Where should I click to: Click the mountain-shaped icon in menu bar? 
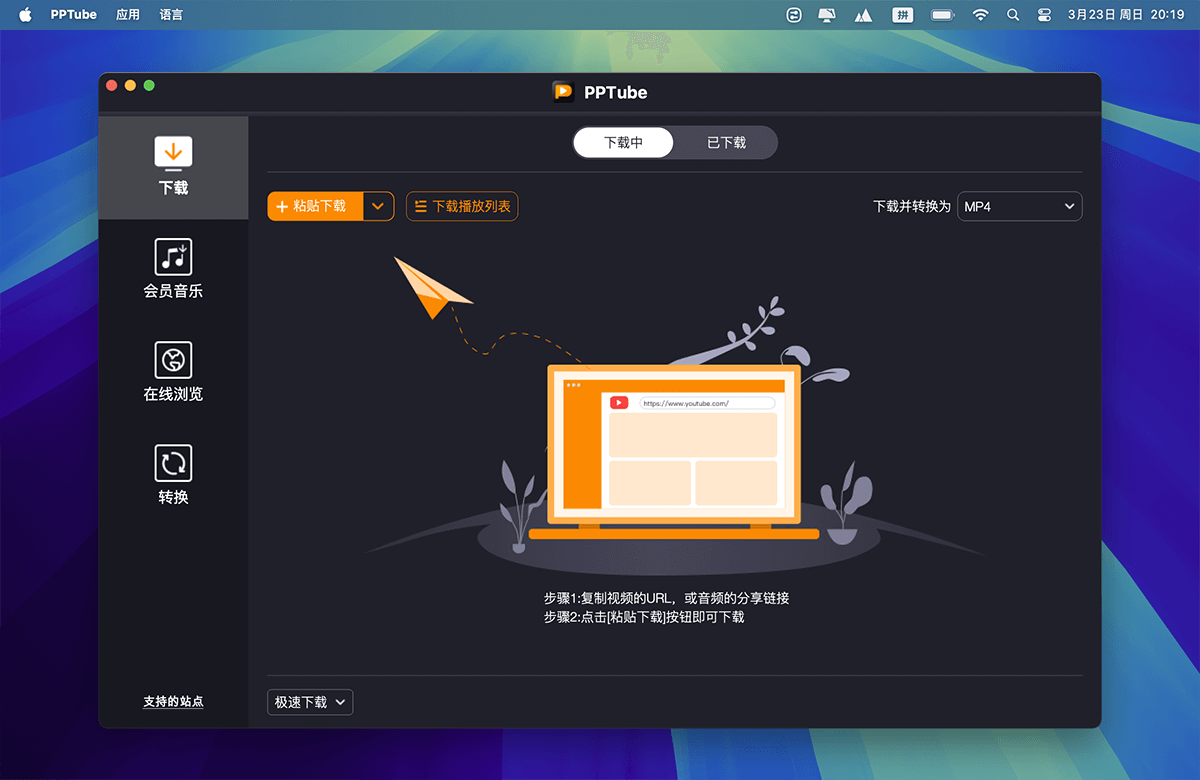(864, 14)
